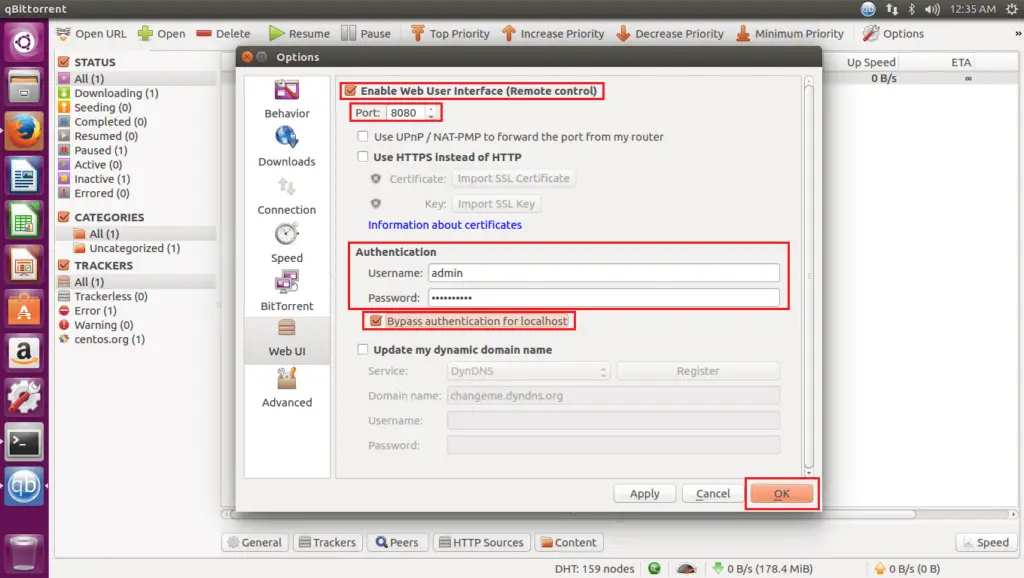Toggle the STATUS section checkbox
Image resolution: width=1024 pixels, height=578 pixels.
pyautogui.click(x=63, y=62)
